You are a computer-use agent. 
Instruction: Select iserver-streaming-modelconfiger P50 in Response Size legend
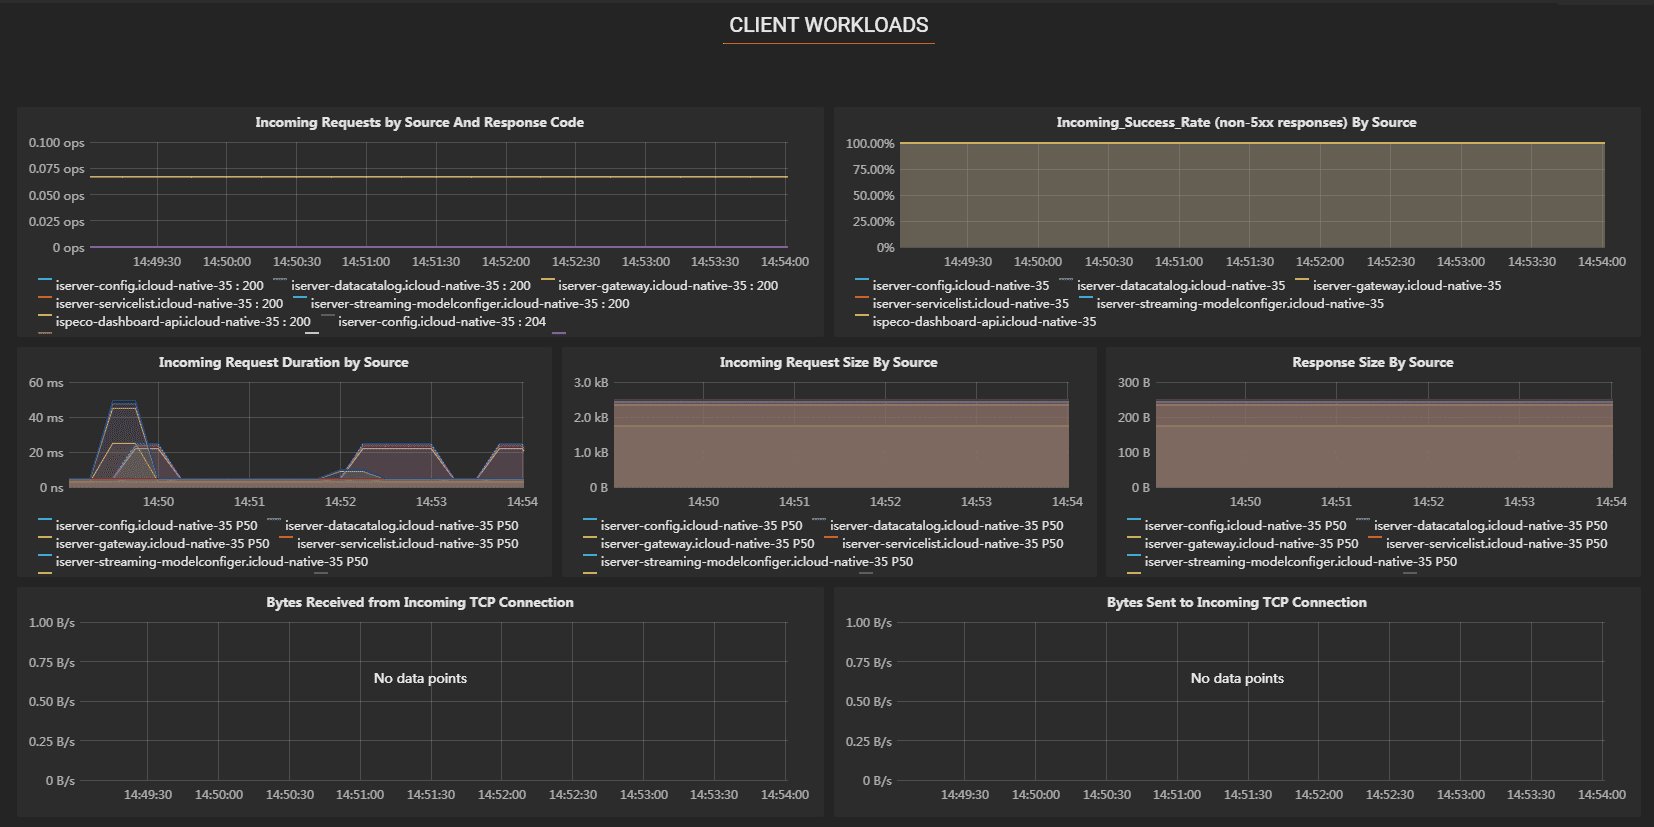coord(1300,562)
